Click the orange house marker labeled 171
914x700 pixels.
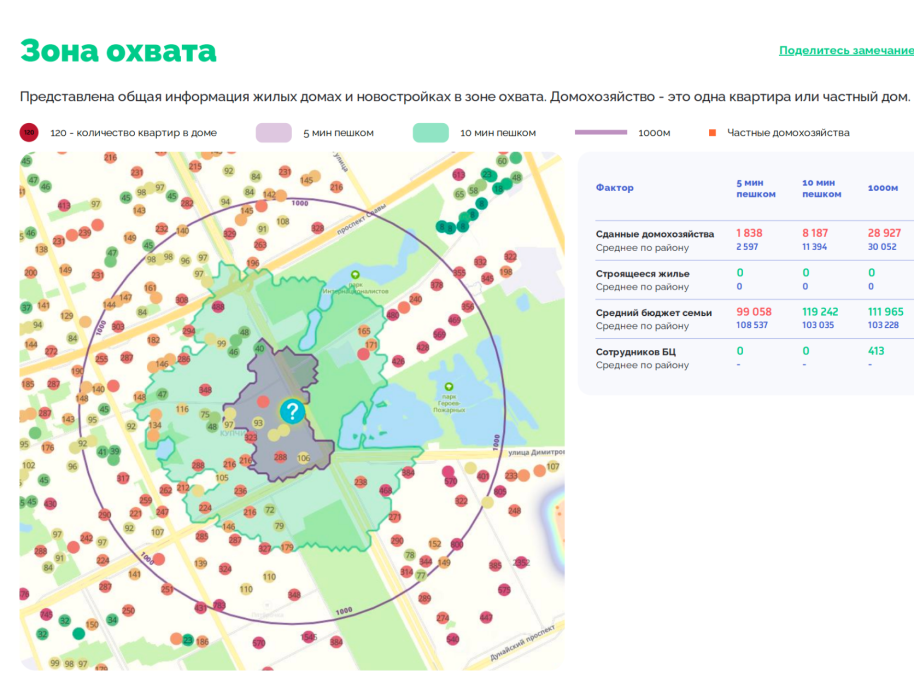(372, 345)
